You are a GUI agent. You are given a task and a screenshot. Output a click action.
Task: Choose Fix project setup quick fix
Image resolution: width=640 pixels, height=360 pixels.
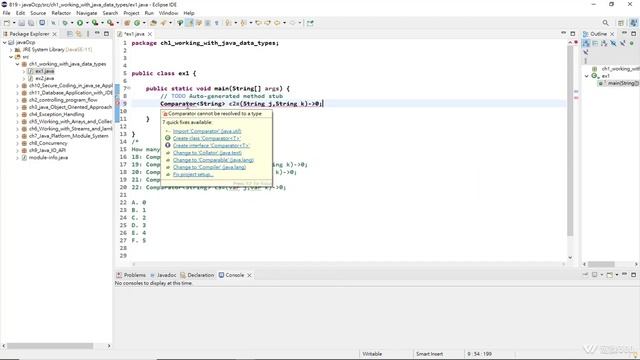[x=193, y=174]
